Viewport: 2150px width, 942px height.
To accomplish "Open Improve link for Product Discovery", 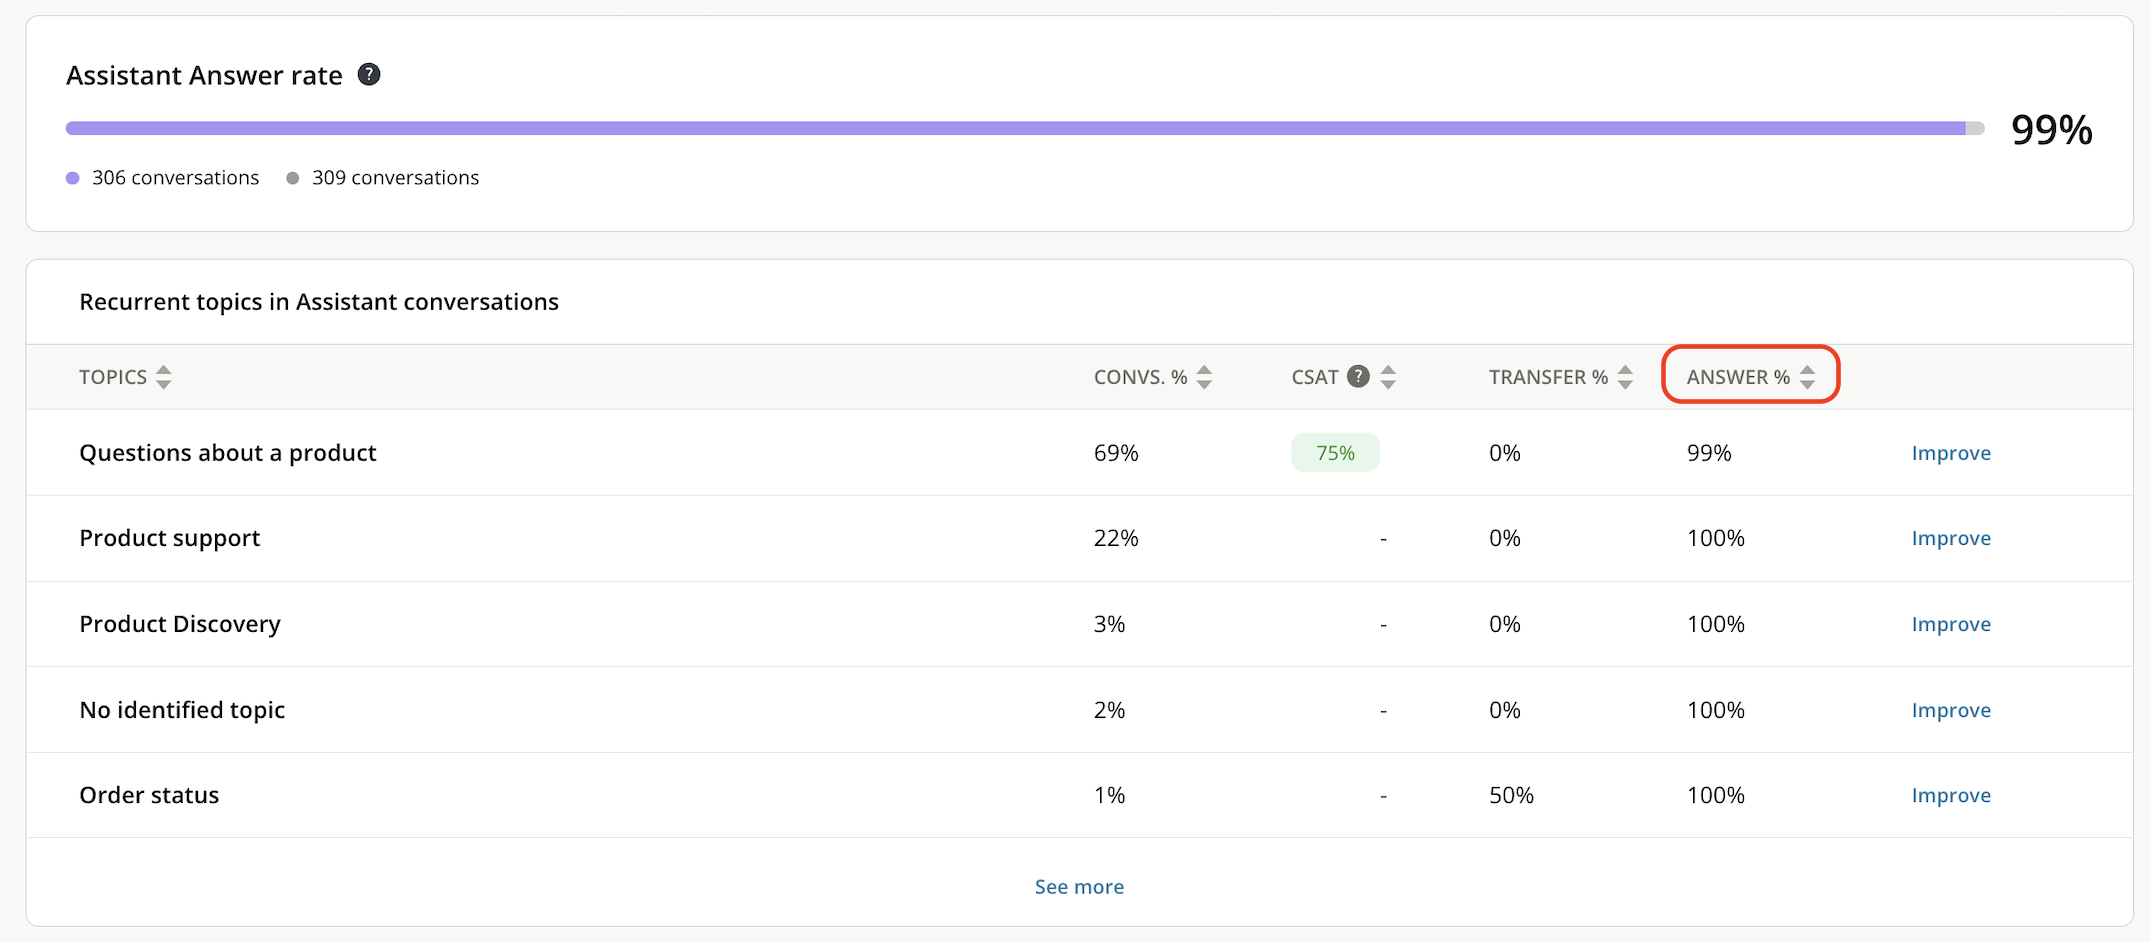I will (1950, 624).
